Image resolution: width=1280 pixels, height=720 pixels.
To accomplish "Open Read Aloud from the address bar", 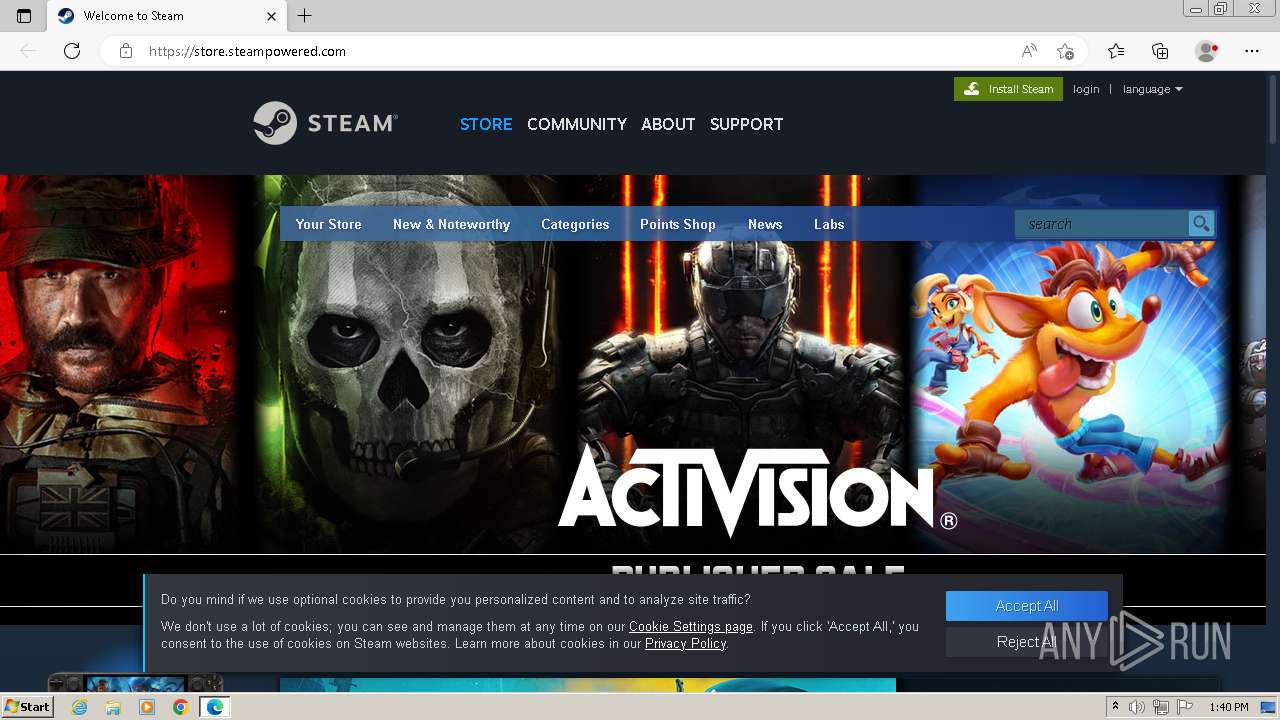I will 1029,51.
